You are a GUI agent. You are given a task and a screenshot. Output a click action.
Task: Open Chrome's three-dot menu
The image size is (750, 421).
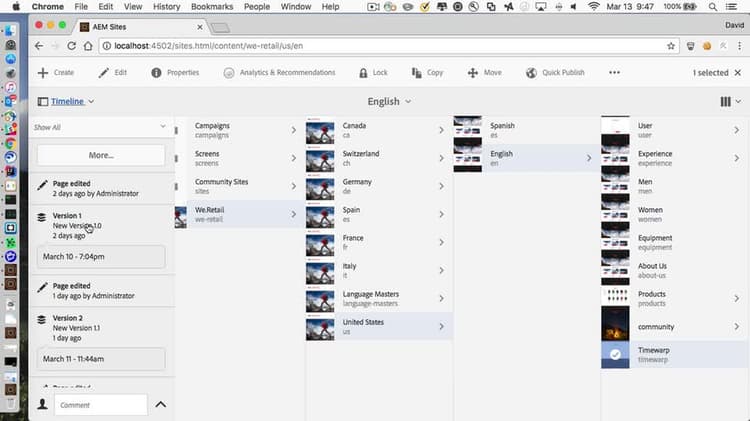[x=739, y=46]
